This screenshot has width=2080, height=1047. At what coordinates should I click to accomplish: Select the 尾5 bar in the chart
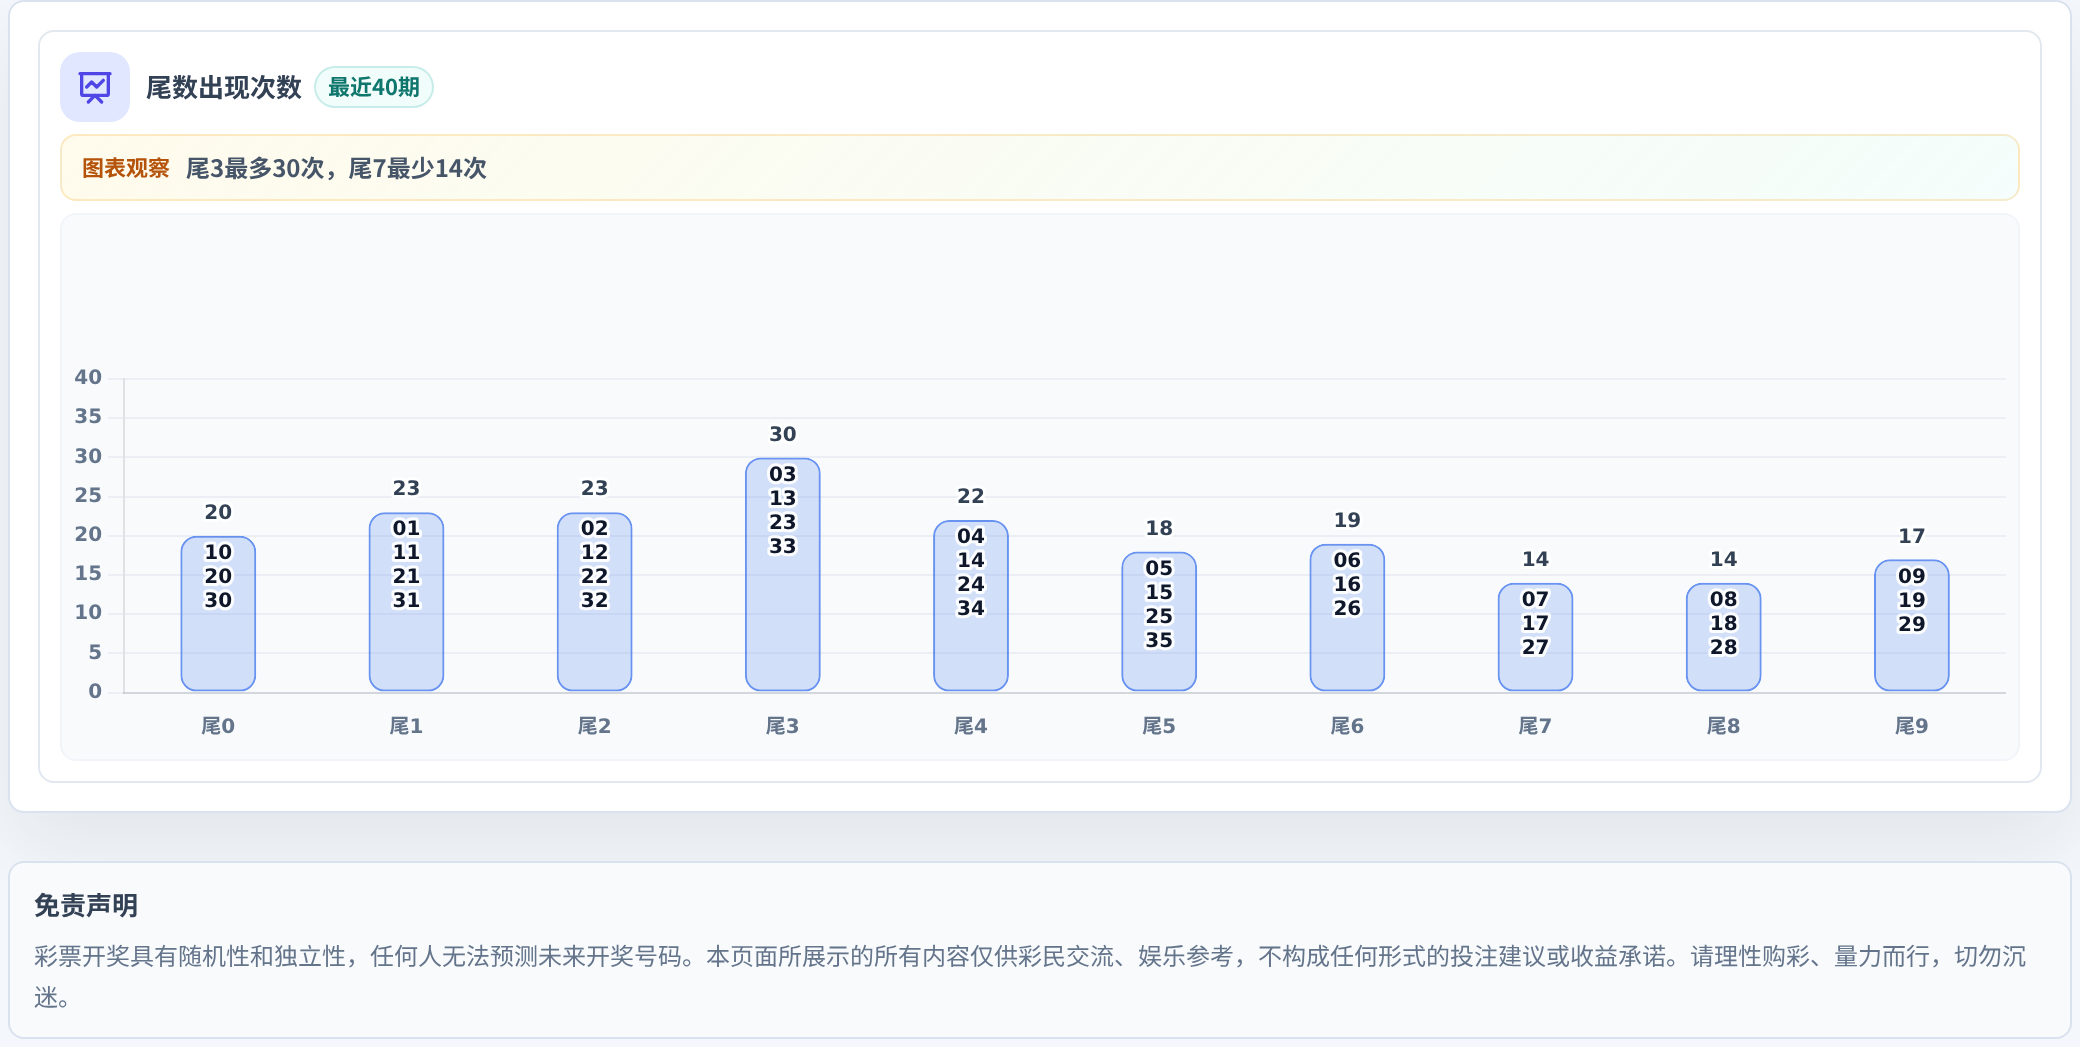click(1159, 622)
